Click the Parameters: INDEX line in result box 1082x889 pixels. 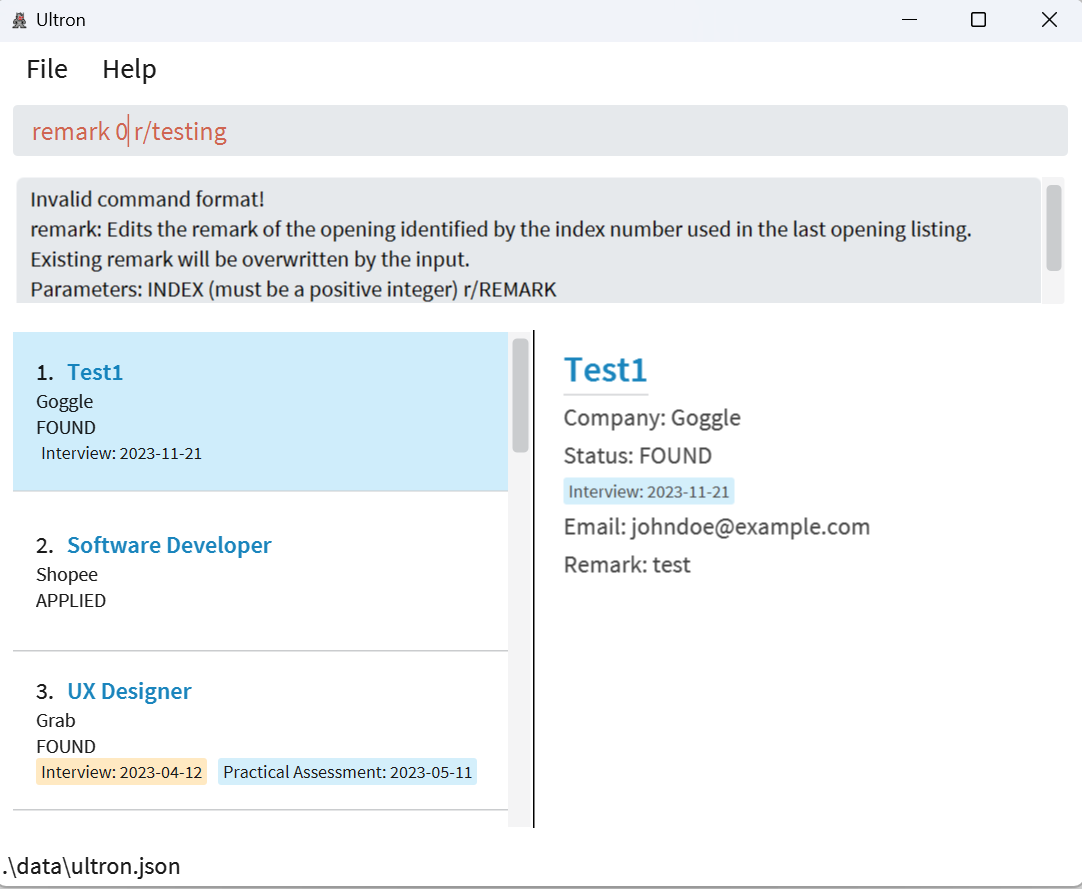pos(293,289)
